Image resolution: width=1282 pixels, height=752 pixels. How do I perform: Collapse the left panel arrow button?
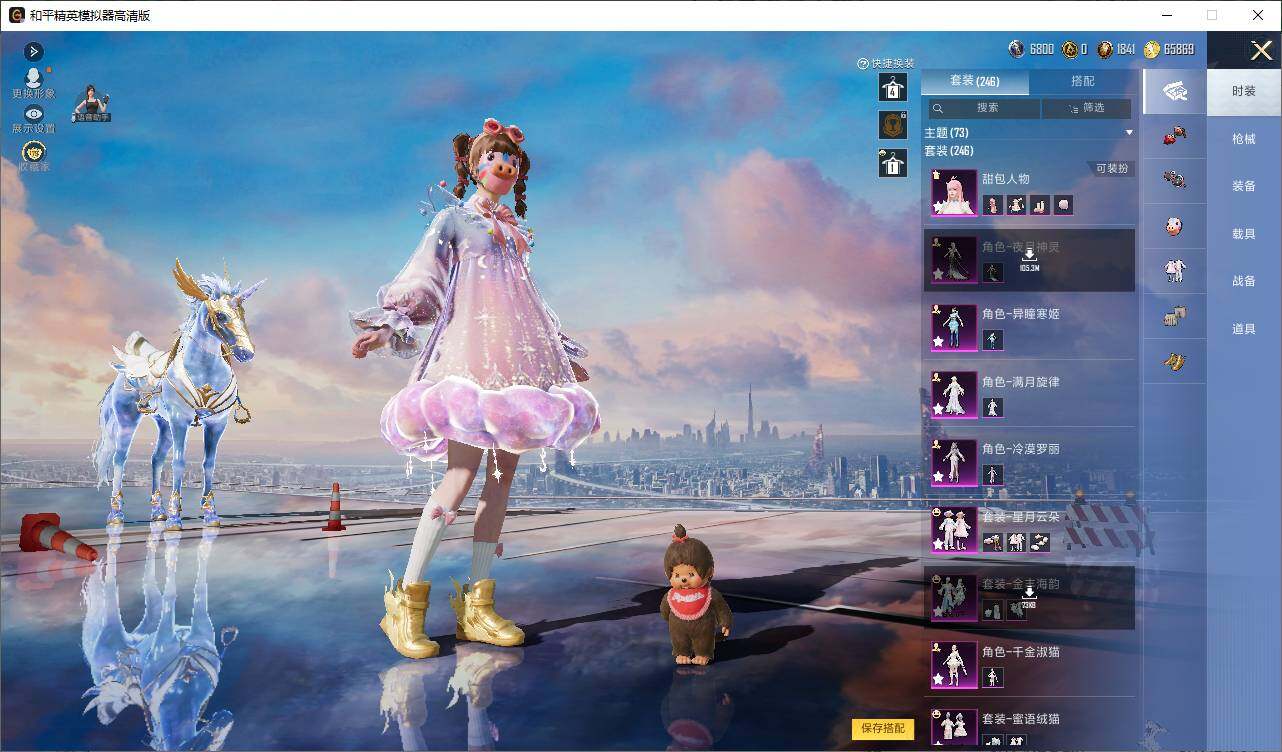point(34,51)
